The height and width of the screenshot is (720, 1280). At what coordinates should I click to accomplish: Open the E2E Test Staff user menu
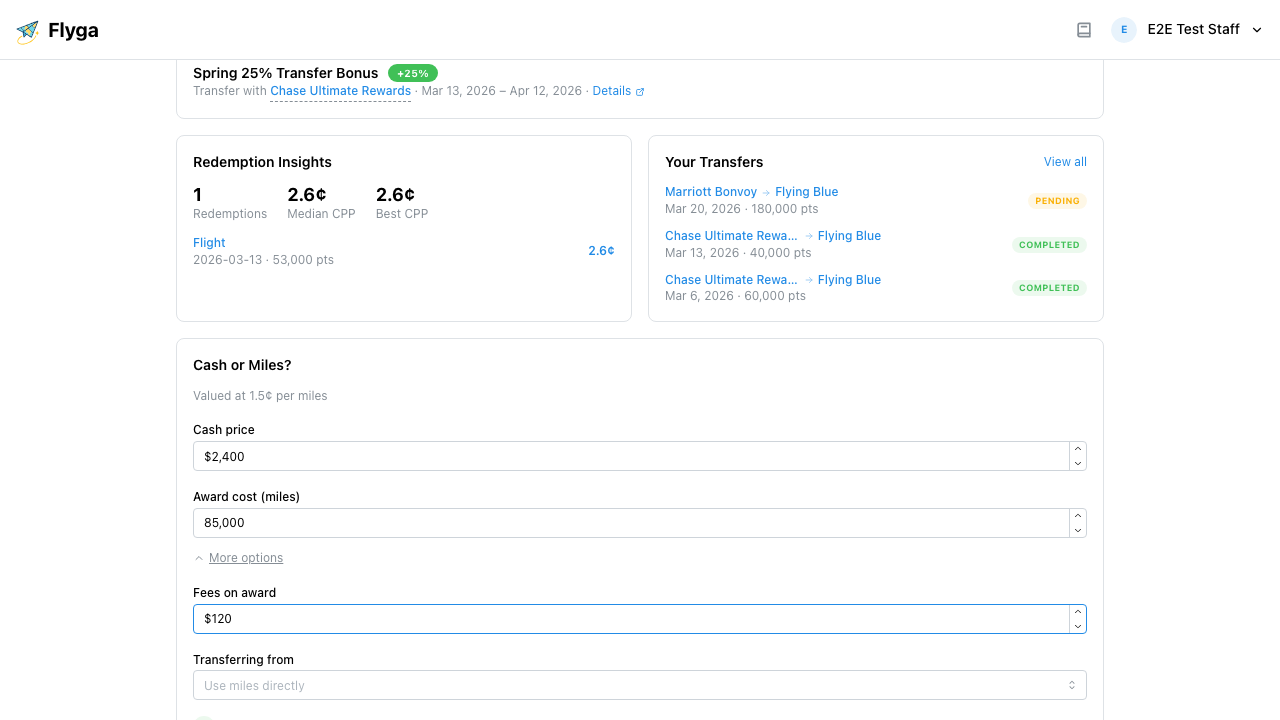pyautogui.click(x=1188, y=30)
